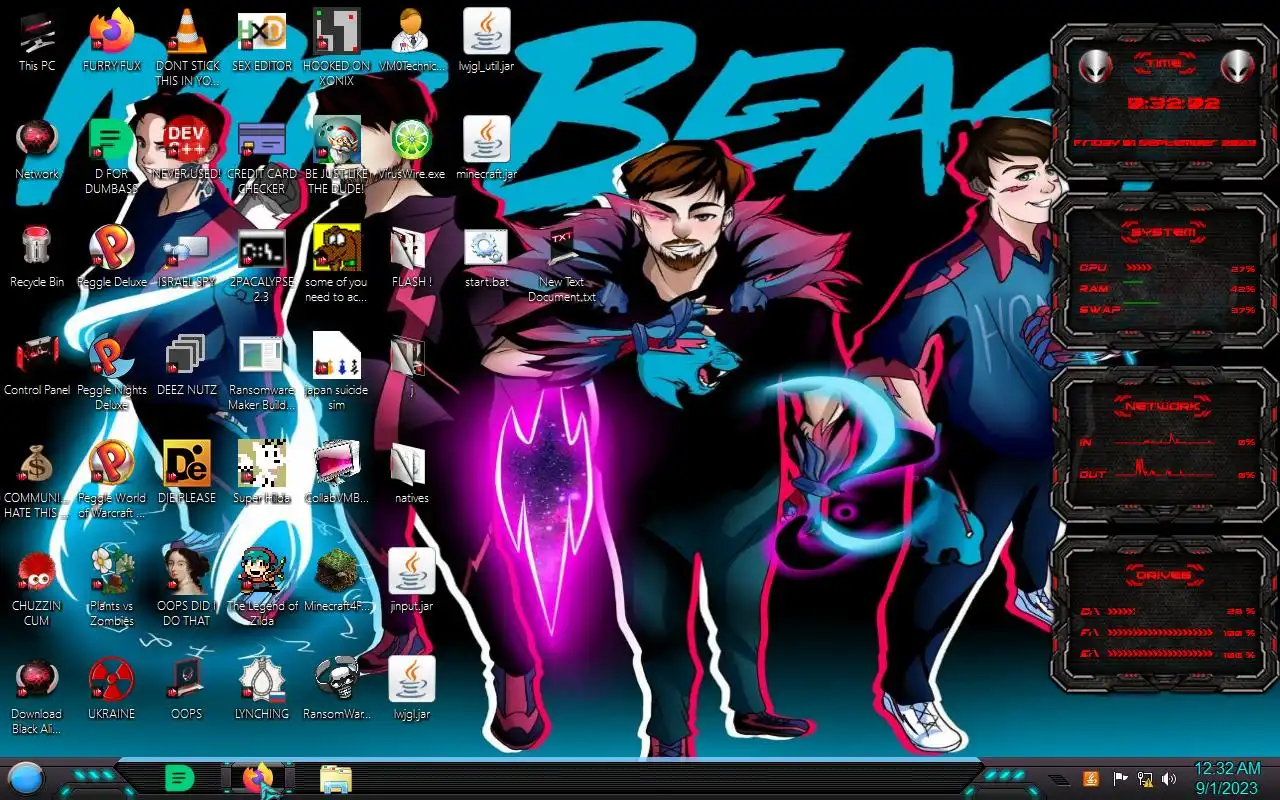Select the VLC cone desktop shortcut

pos(187,47)
